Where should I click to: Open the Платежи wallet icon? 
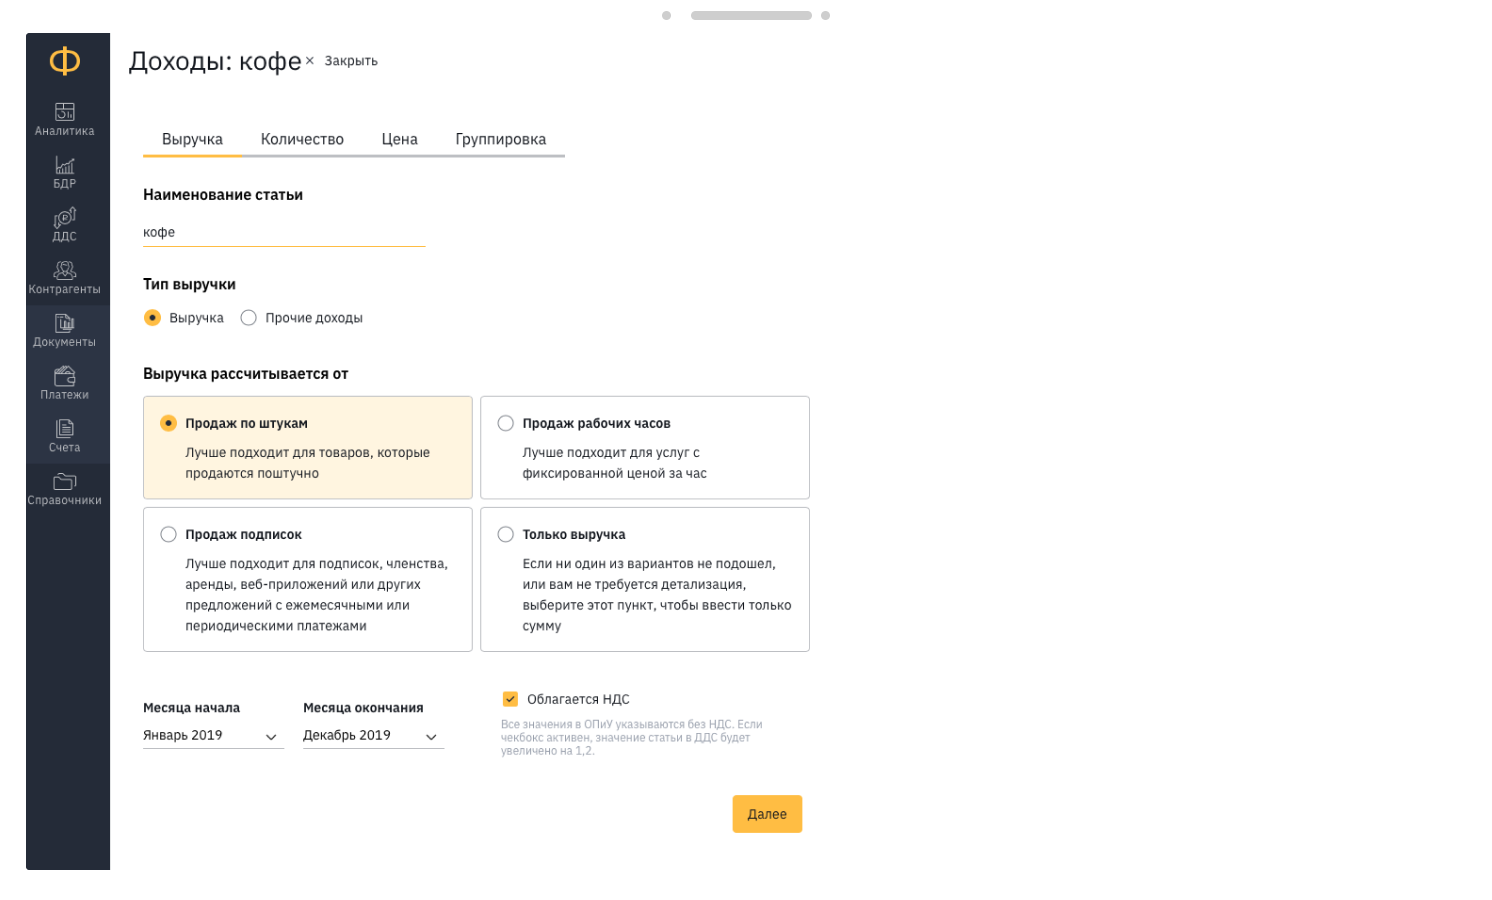65,376
